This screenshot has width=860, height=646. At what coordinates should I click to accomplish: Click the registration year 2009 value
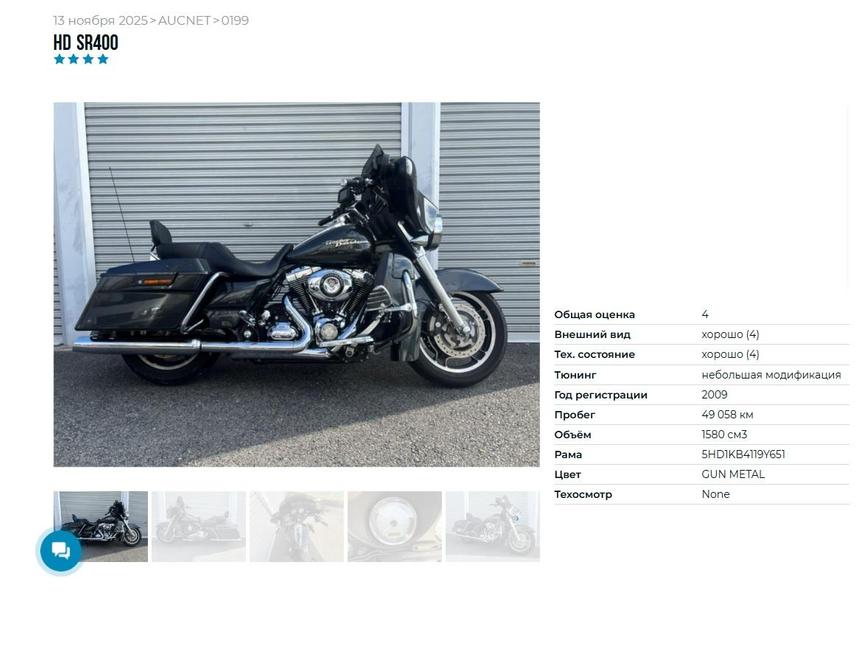click(714, 395)
